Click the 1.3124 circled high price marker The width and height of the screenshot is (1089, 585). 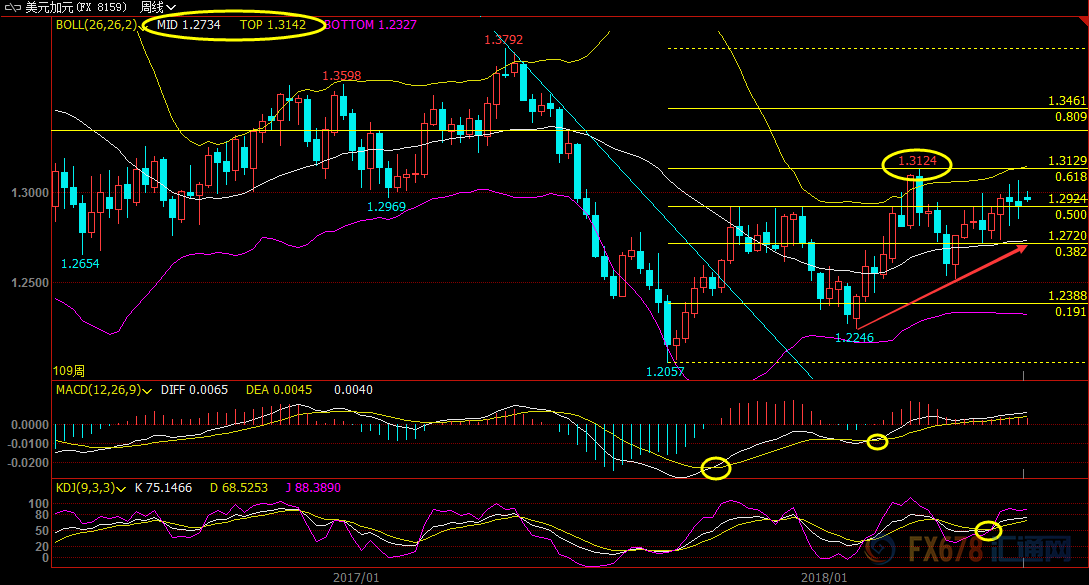(x=916, y=161)
